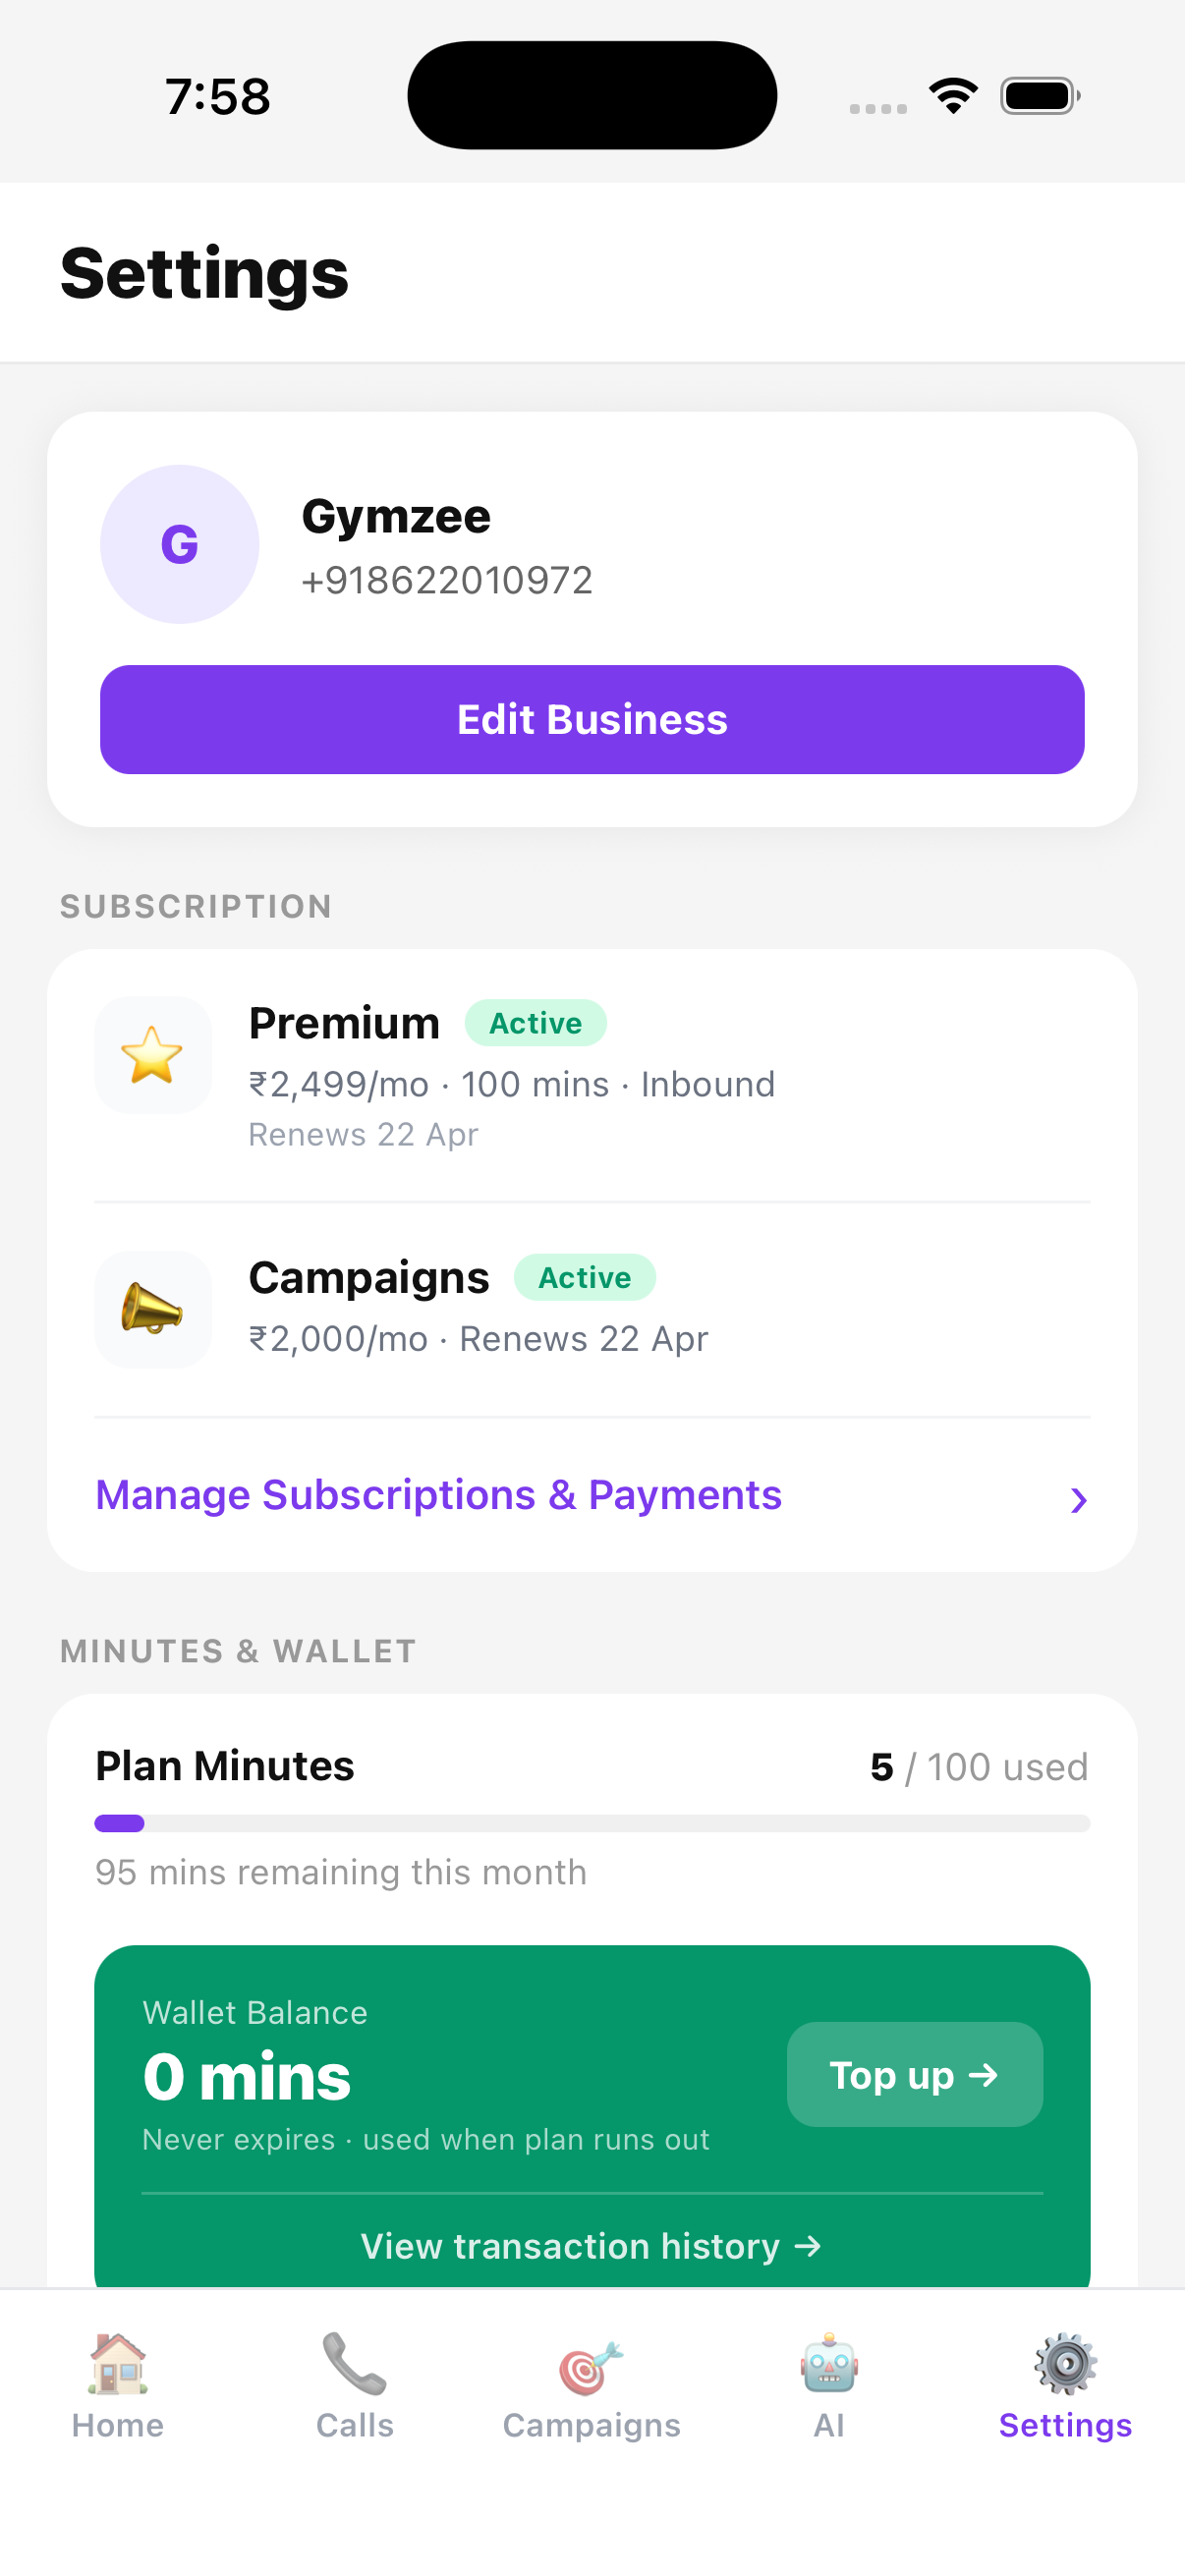The image size is (1185, 2576).
Task: Tap the Premium star icon
Action: [152, 1055]
